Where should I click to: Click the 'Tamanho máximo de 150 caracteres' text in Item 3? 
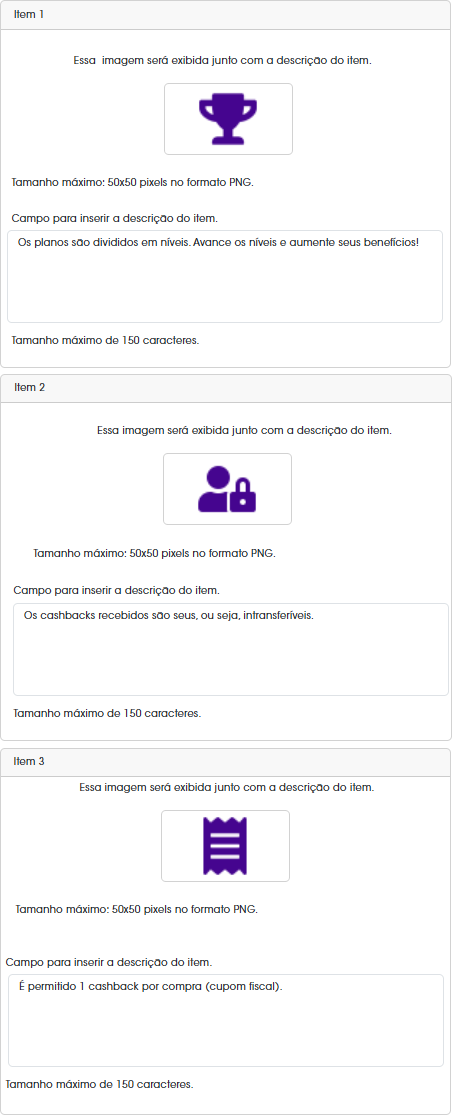[99, 1084]
